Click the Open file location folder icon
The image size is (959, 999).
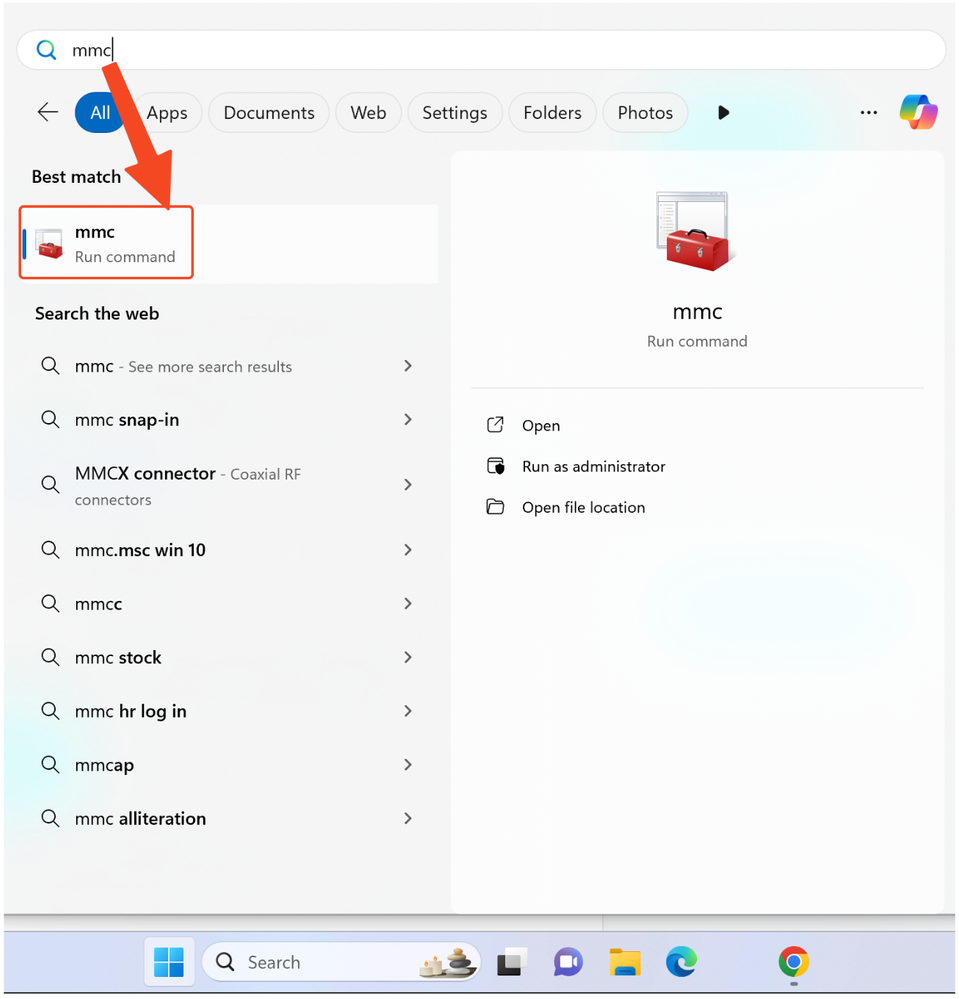[x=495, y=507]
